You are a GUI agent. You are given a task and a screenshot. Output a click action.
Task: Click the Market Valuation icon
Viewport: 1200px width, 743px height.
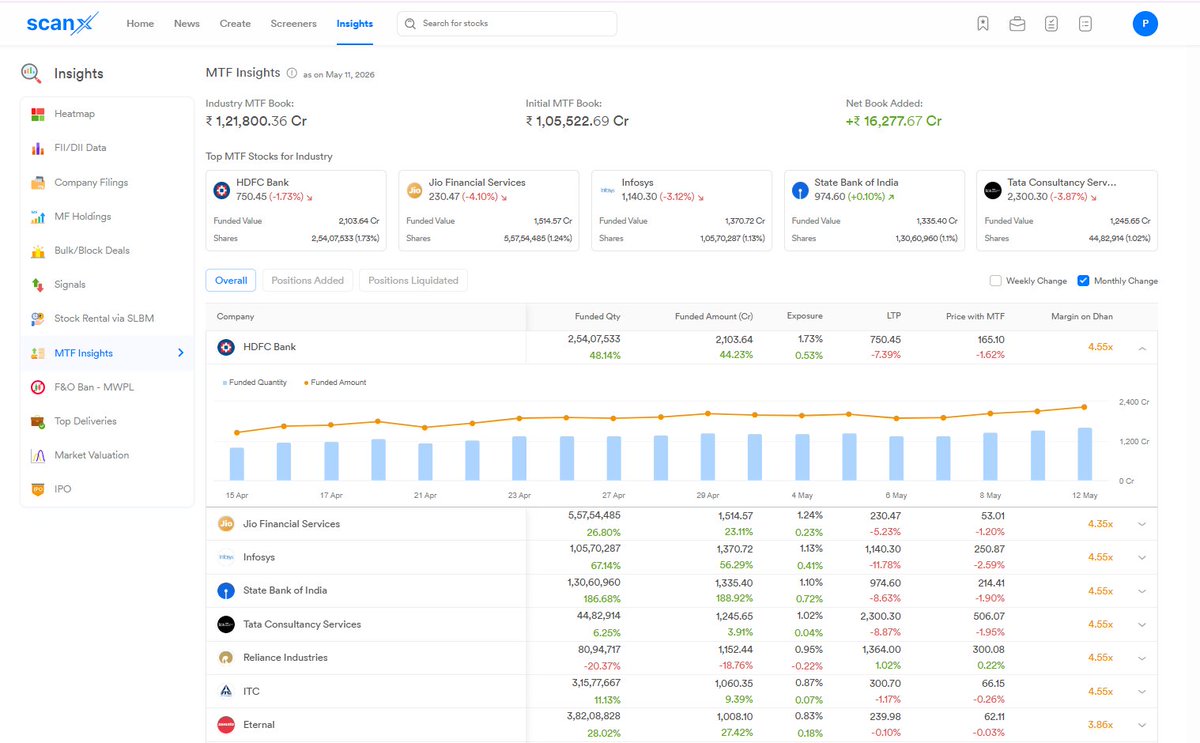coord(38,455)
